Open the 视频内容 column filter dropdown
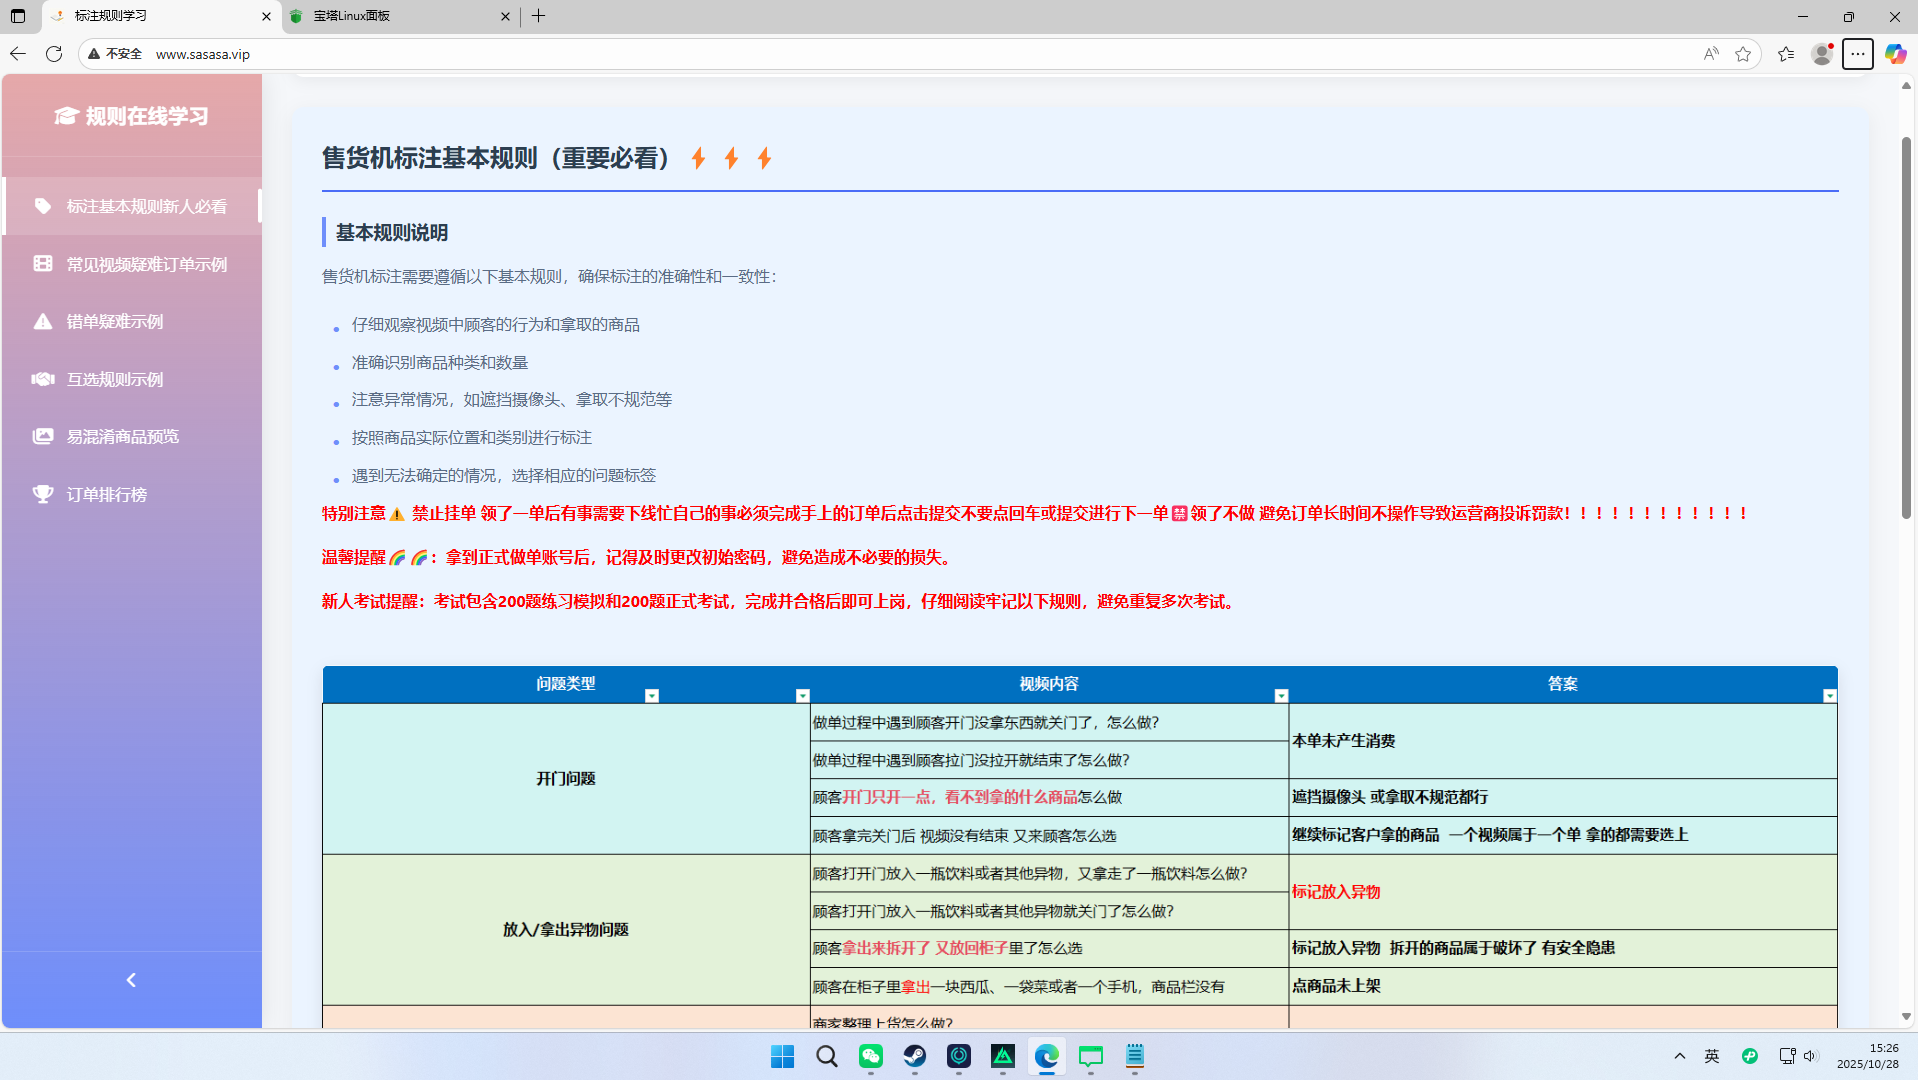 pos(1281,696)
